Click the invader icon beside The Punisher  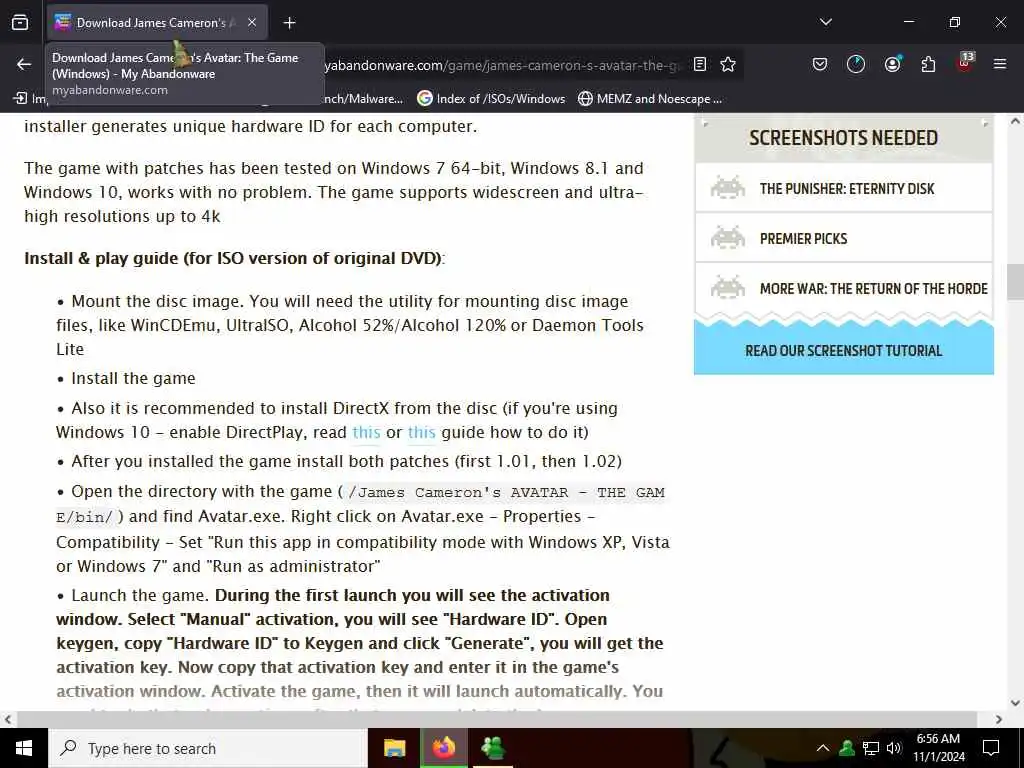point(728,188)
